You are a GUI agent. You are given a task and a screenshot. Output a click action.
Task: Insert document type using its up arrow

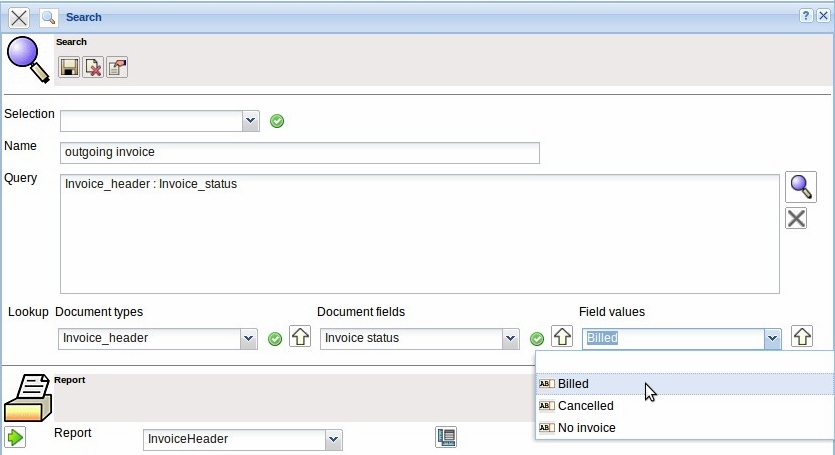(x=300, y=337)
